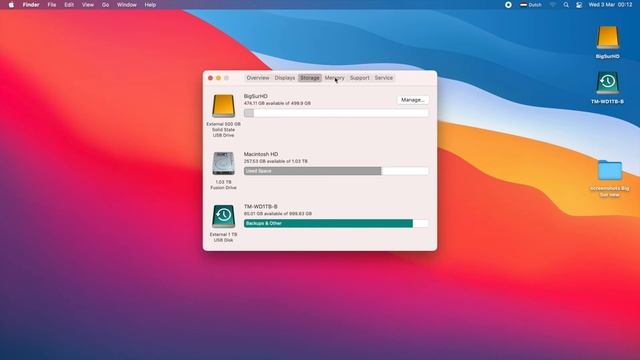Viewport: 640px width, 360px height.
Task: Open the Apple menu
Action: click(x=11, y=5)
